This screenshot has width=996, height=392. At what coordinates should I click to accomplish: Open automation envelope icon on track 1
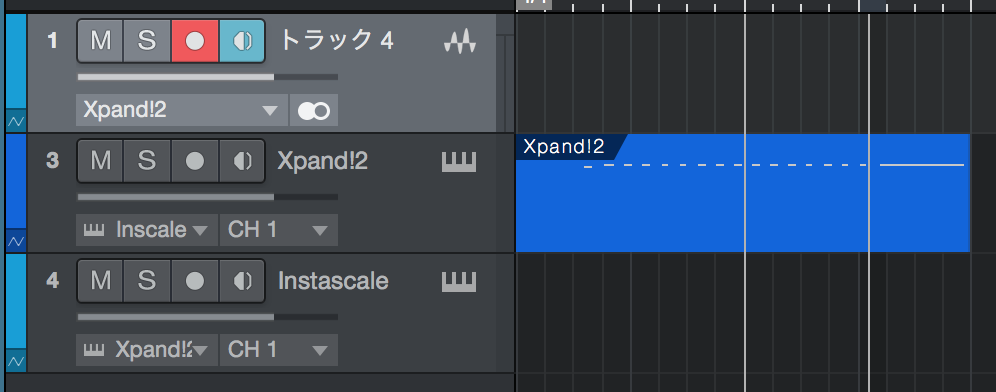click(16, 121)
